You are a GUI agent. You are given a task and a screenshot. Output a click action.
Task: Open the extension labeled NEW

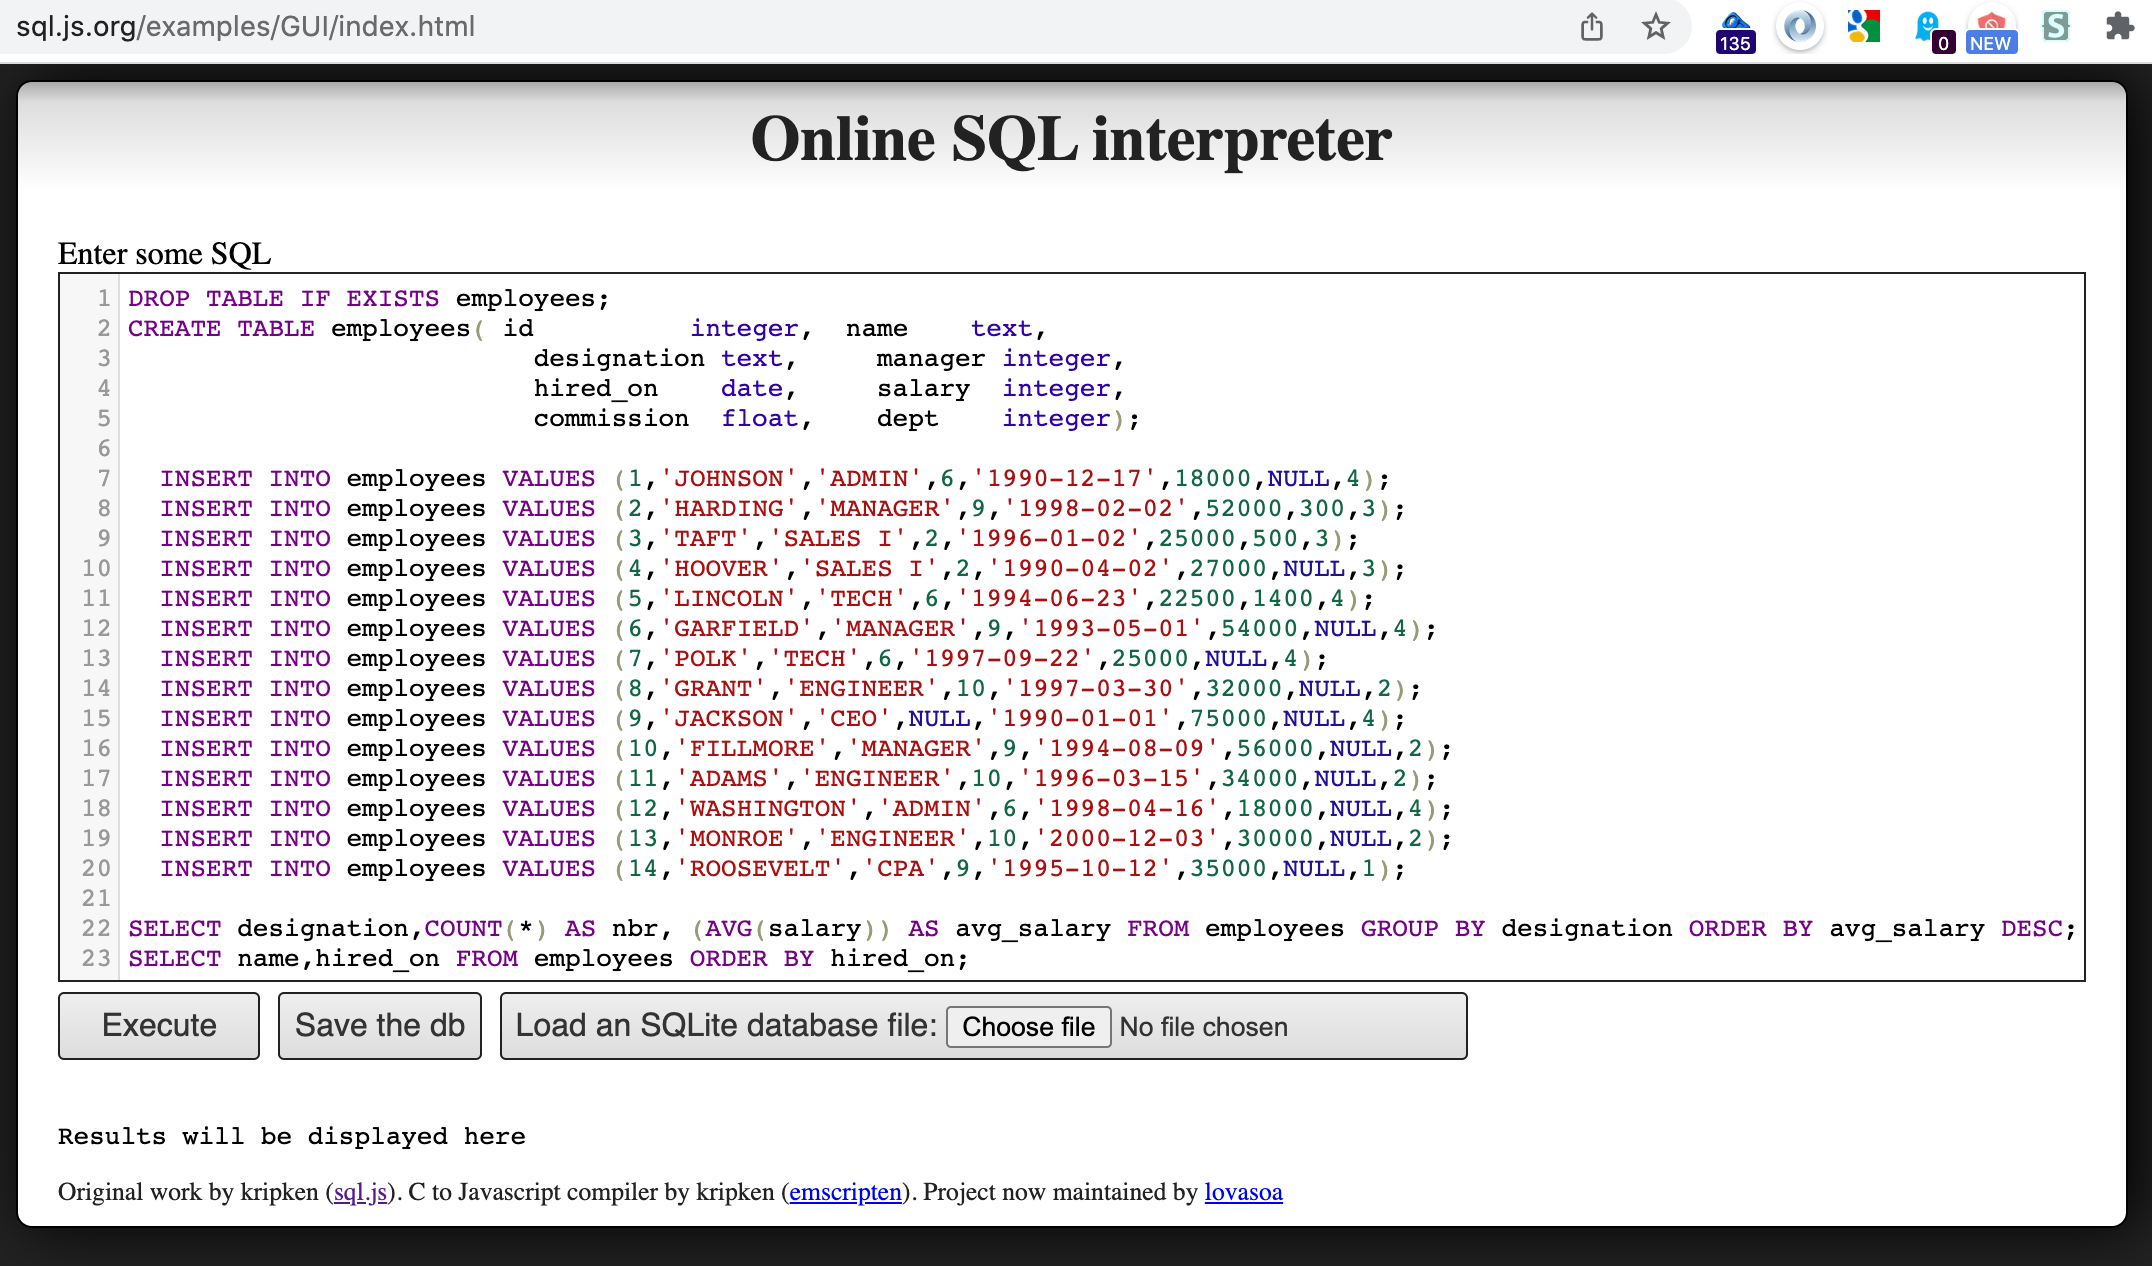click(x=1991, y=31)
